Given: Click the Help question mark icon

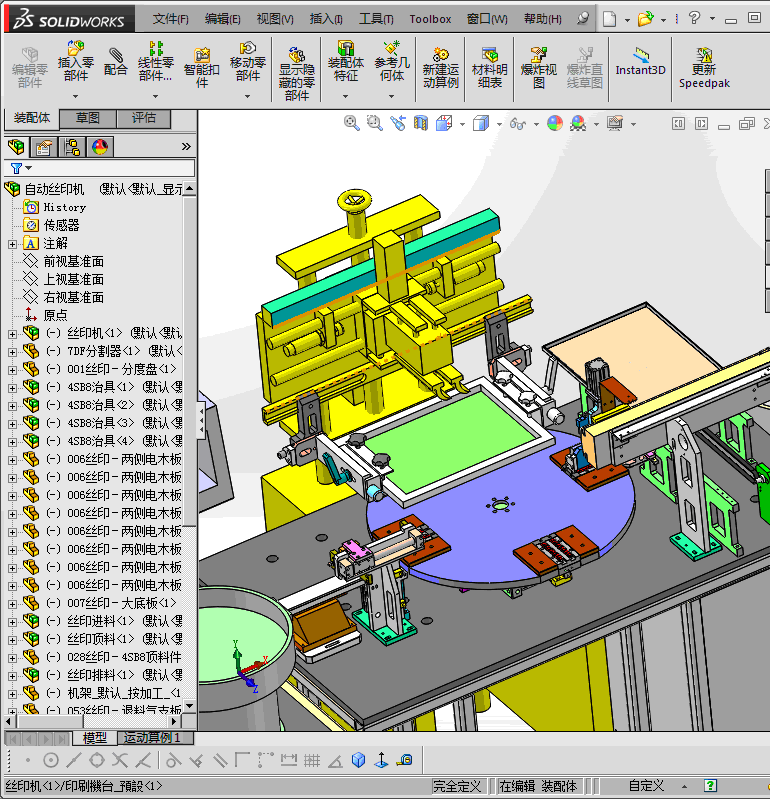Looking at the screenshot, I should pos(694,18).
